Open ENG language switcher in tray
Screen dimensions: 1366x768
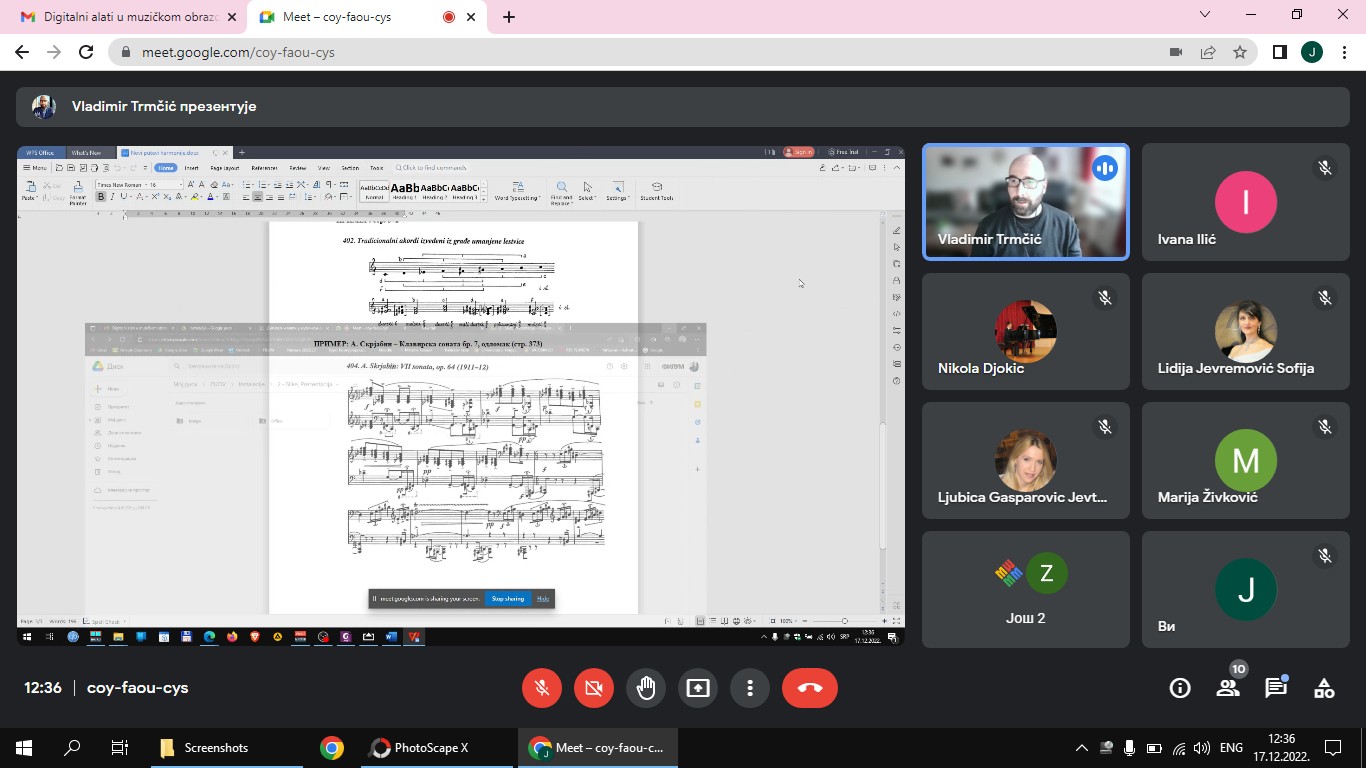tap(1232, 747)
